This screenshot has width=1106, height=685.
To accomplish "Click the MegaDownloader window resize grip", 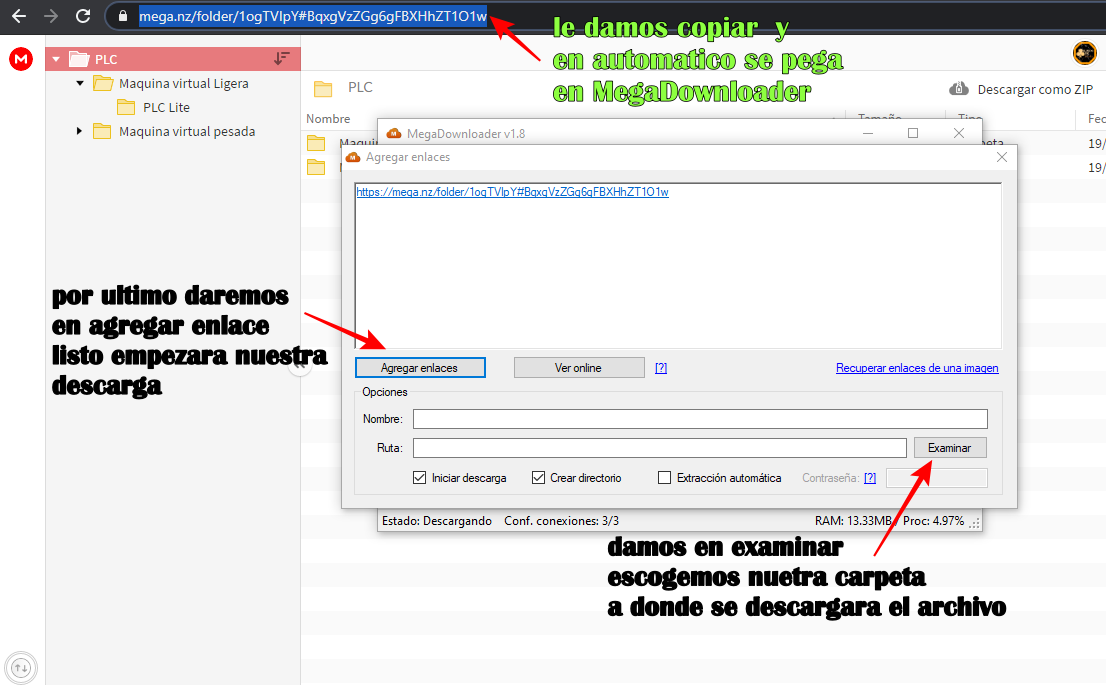I will [975, 523].
